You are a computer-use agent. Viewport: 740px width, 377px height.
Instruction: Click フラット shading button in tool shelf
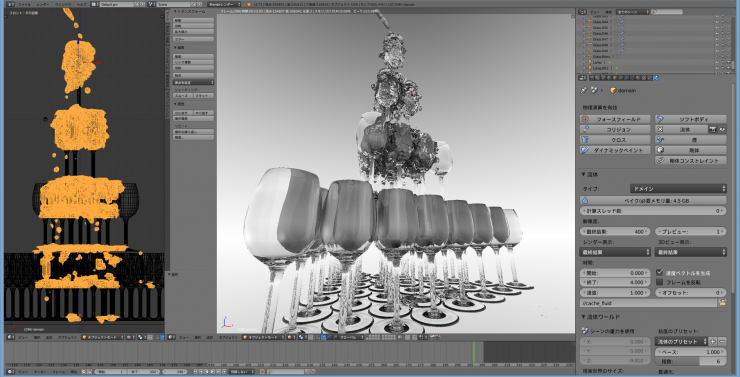204,95
